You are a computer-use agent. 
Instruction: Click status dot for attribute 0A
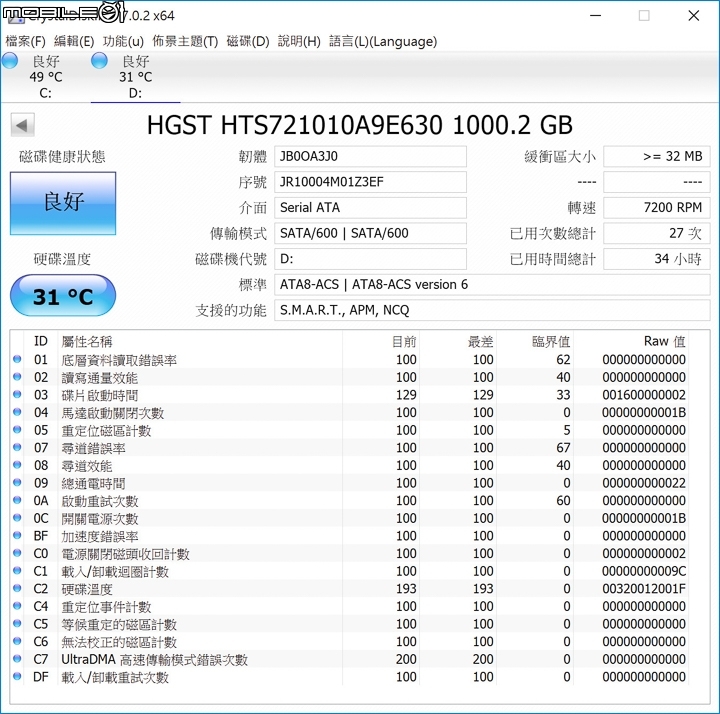coord(17,500)
